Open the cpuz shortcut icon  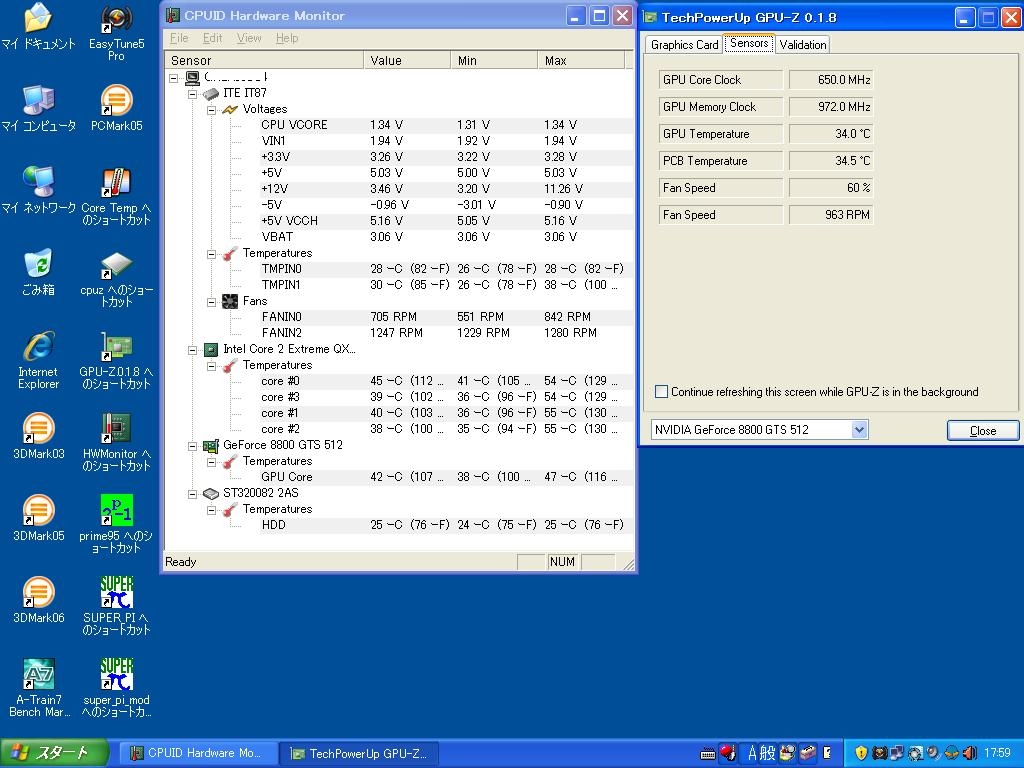point(116,266)
